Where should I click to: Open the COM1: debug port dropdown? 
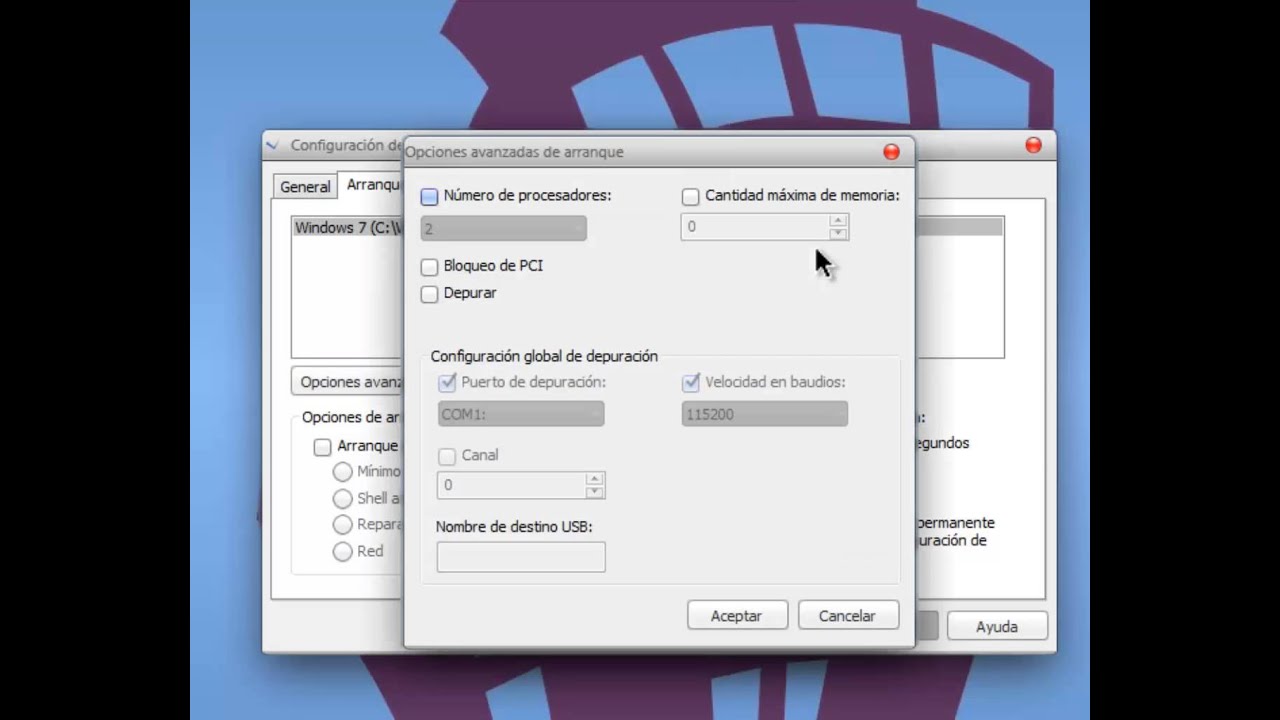tap(521, 413)
